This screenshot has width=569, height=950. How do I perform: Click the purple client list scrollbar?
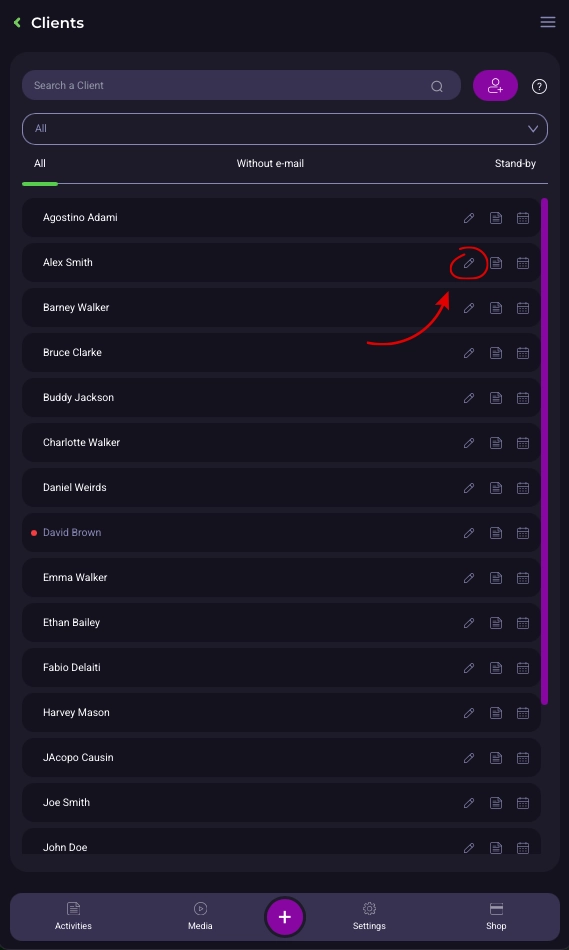click(x=544, y=451)
